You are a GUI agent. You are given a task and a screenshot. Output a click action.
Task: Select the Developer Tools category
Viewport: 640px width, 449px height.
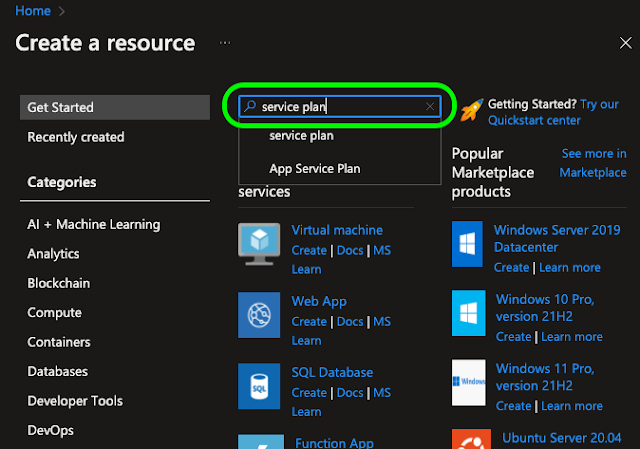click(75, 401)
